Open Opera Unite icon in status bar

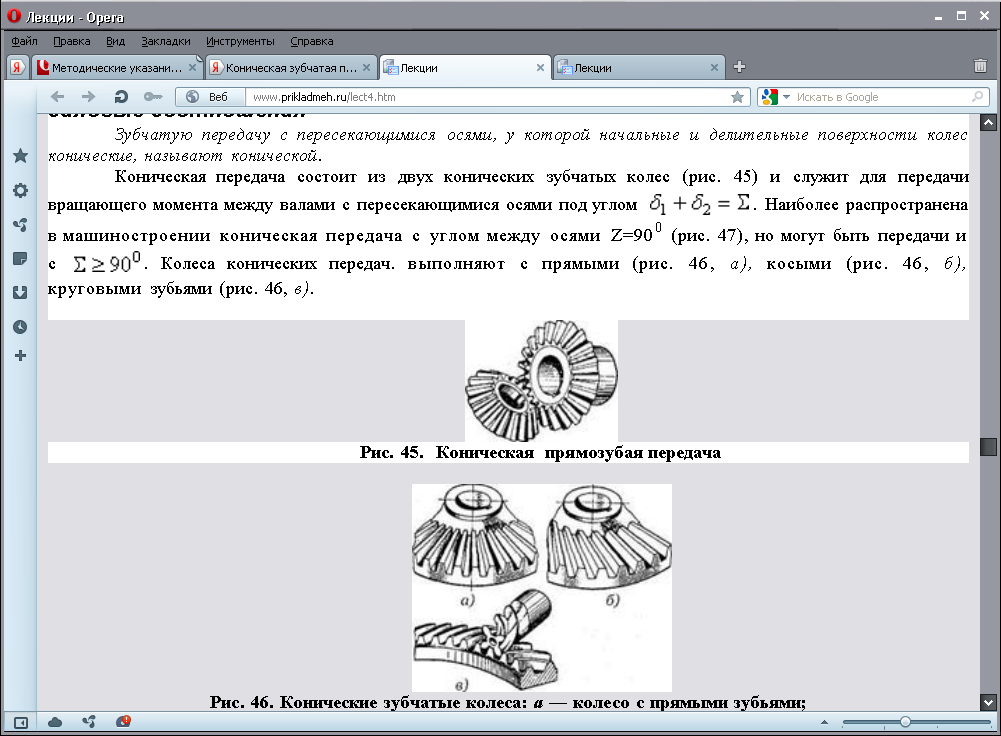coord(89,722)
